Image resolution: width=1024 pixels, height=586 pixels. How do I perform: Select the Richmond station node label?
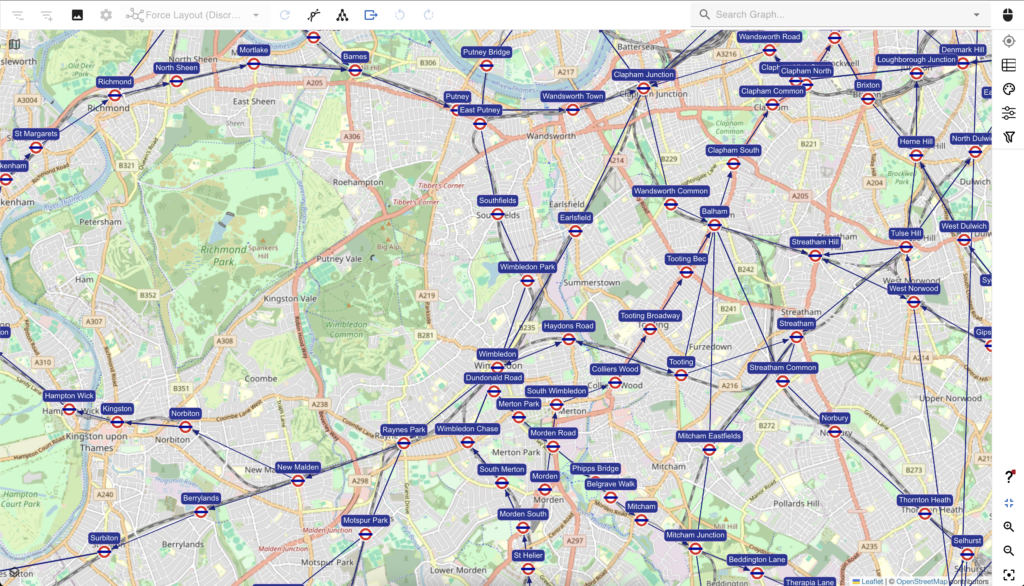(x=114, y=82)
